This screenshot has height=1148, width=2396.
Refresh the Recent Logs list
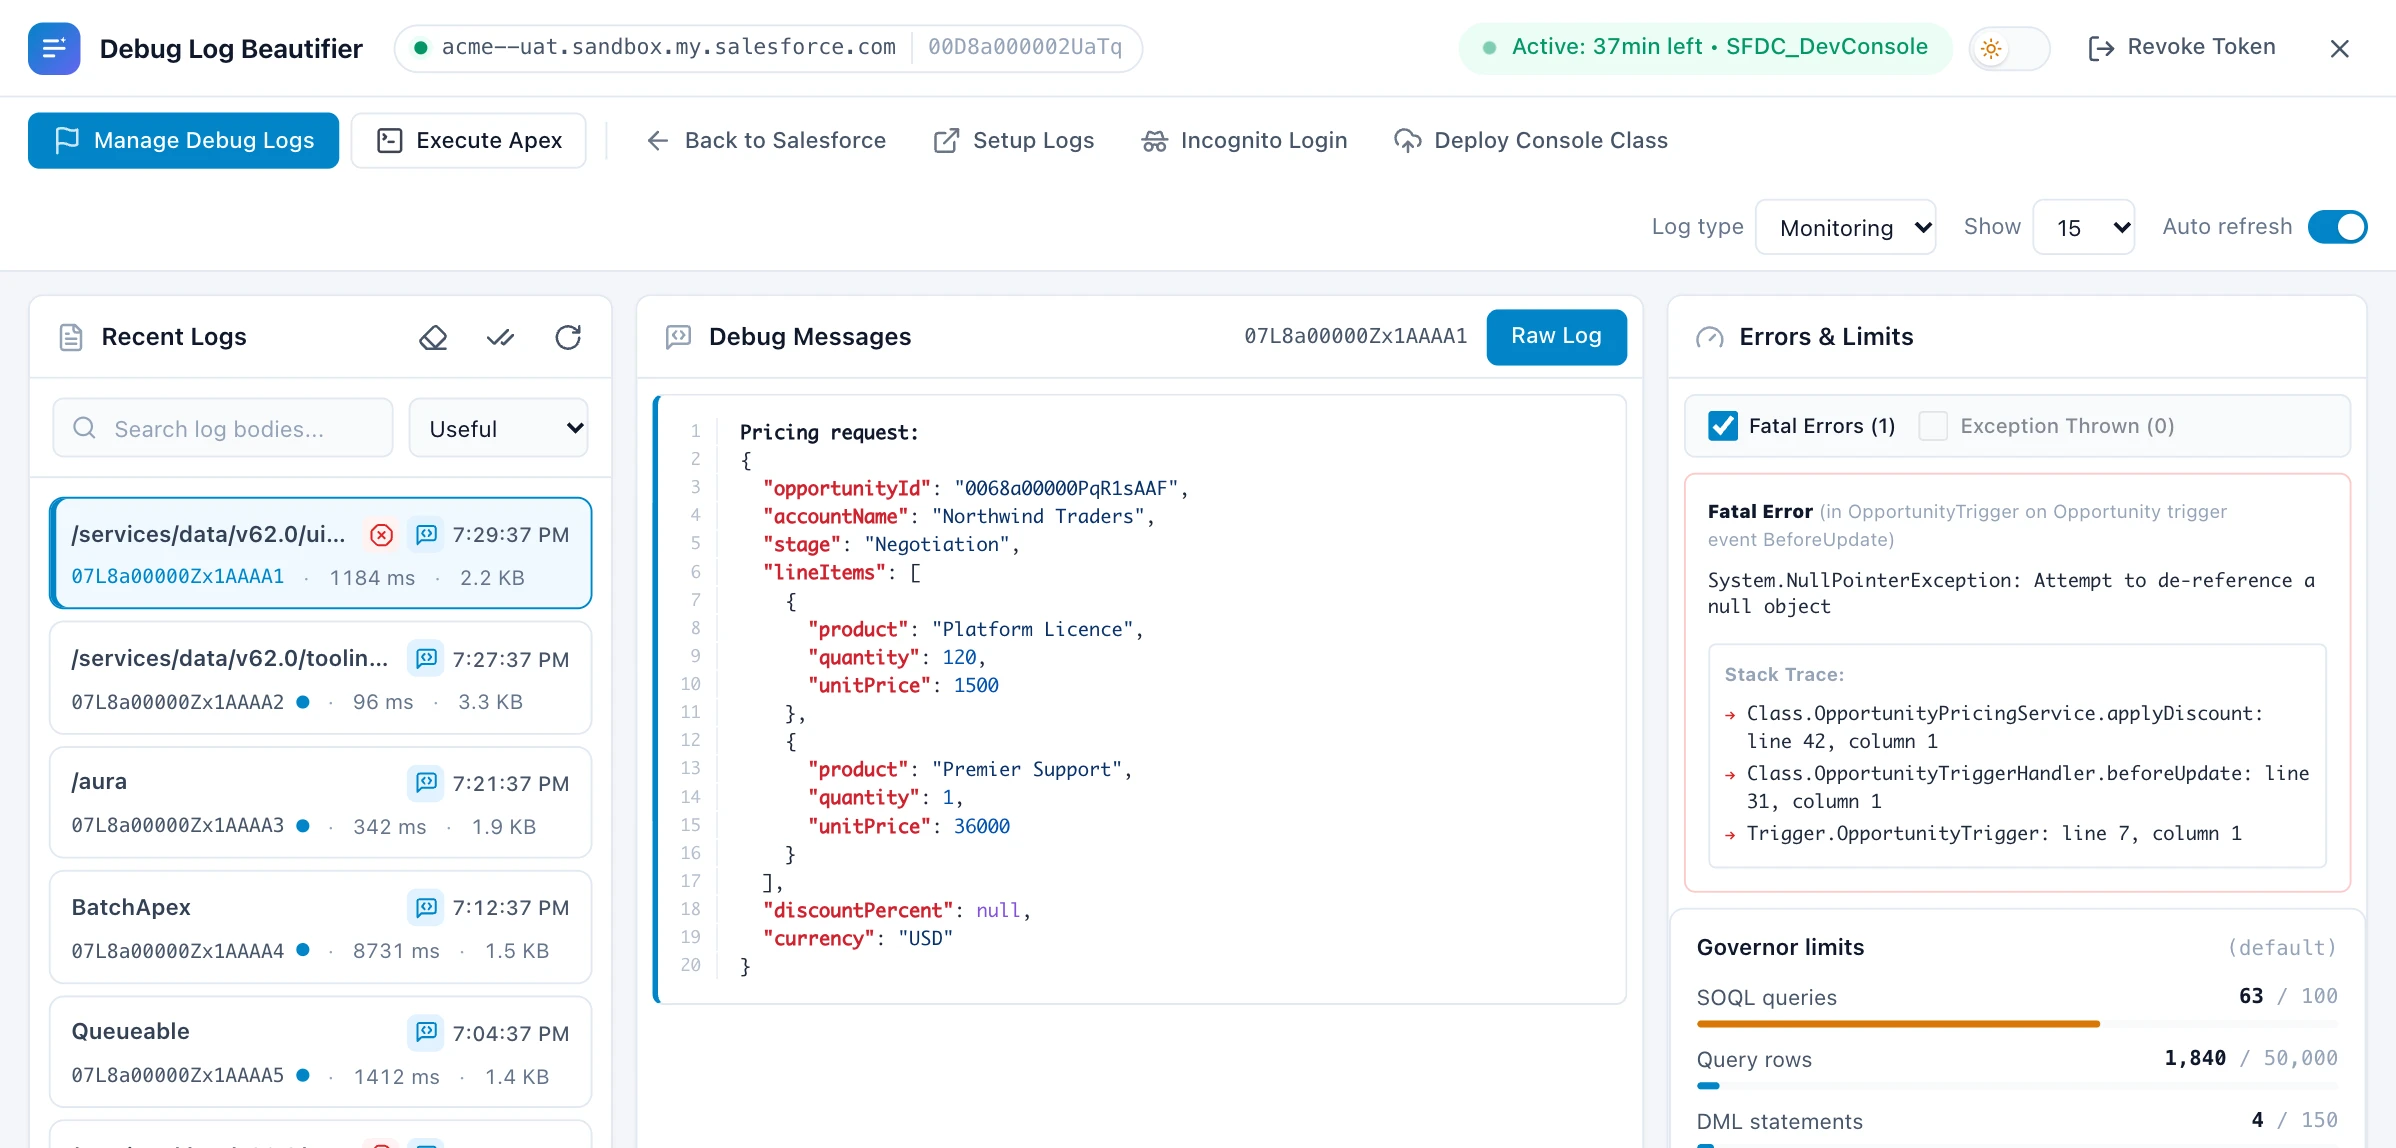click(x=568, y=338)
